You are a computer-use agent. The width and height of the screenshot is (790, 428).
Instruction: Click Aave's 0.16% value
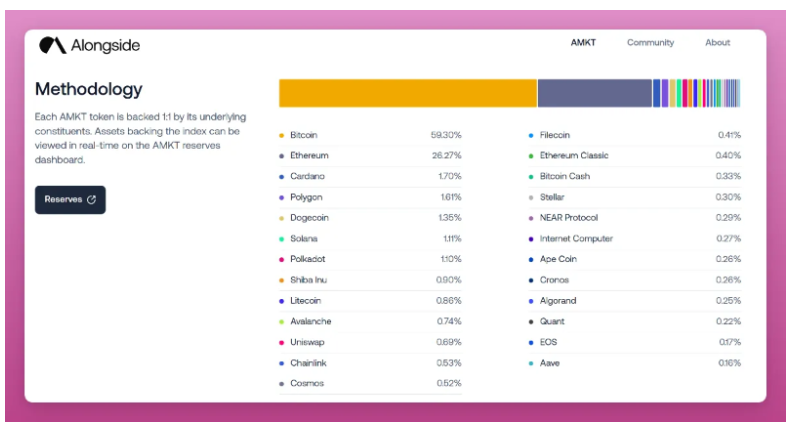click(x=730, y=363)
